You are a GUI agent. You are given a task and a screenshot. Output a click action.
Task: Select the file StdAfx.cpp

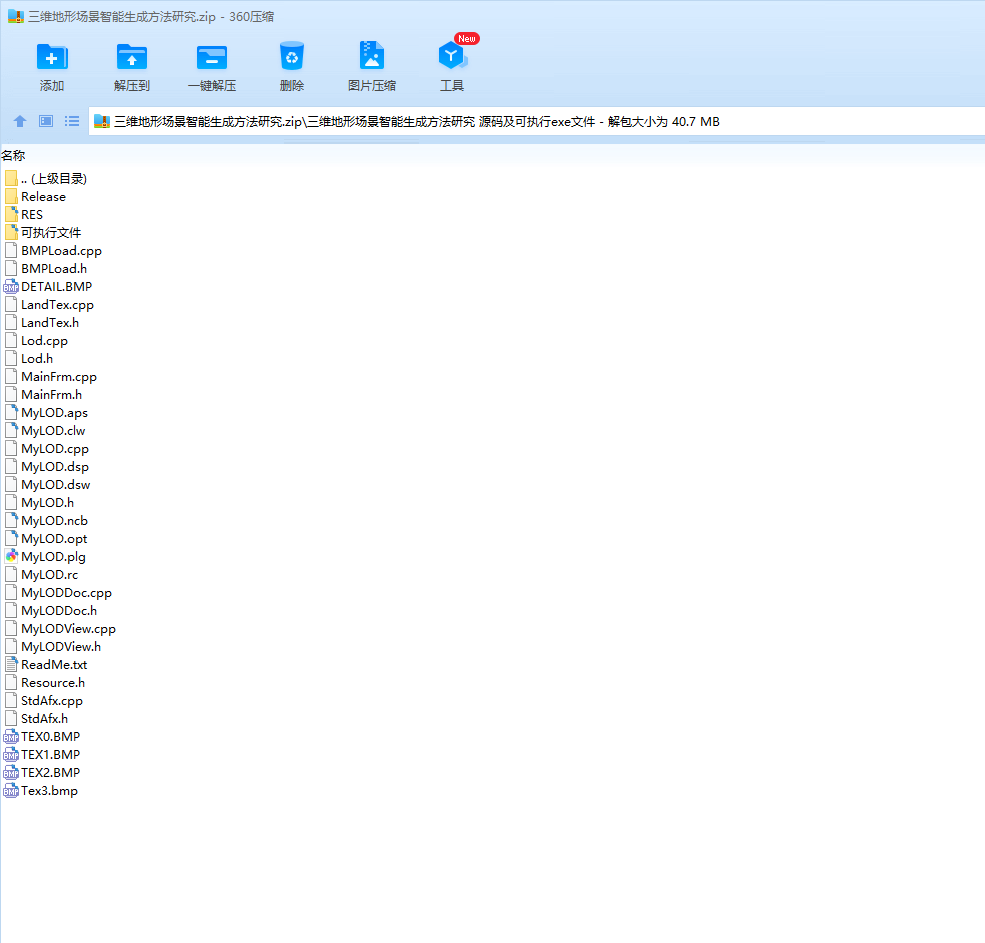43,701
